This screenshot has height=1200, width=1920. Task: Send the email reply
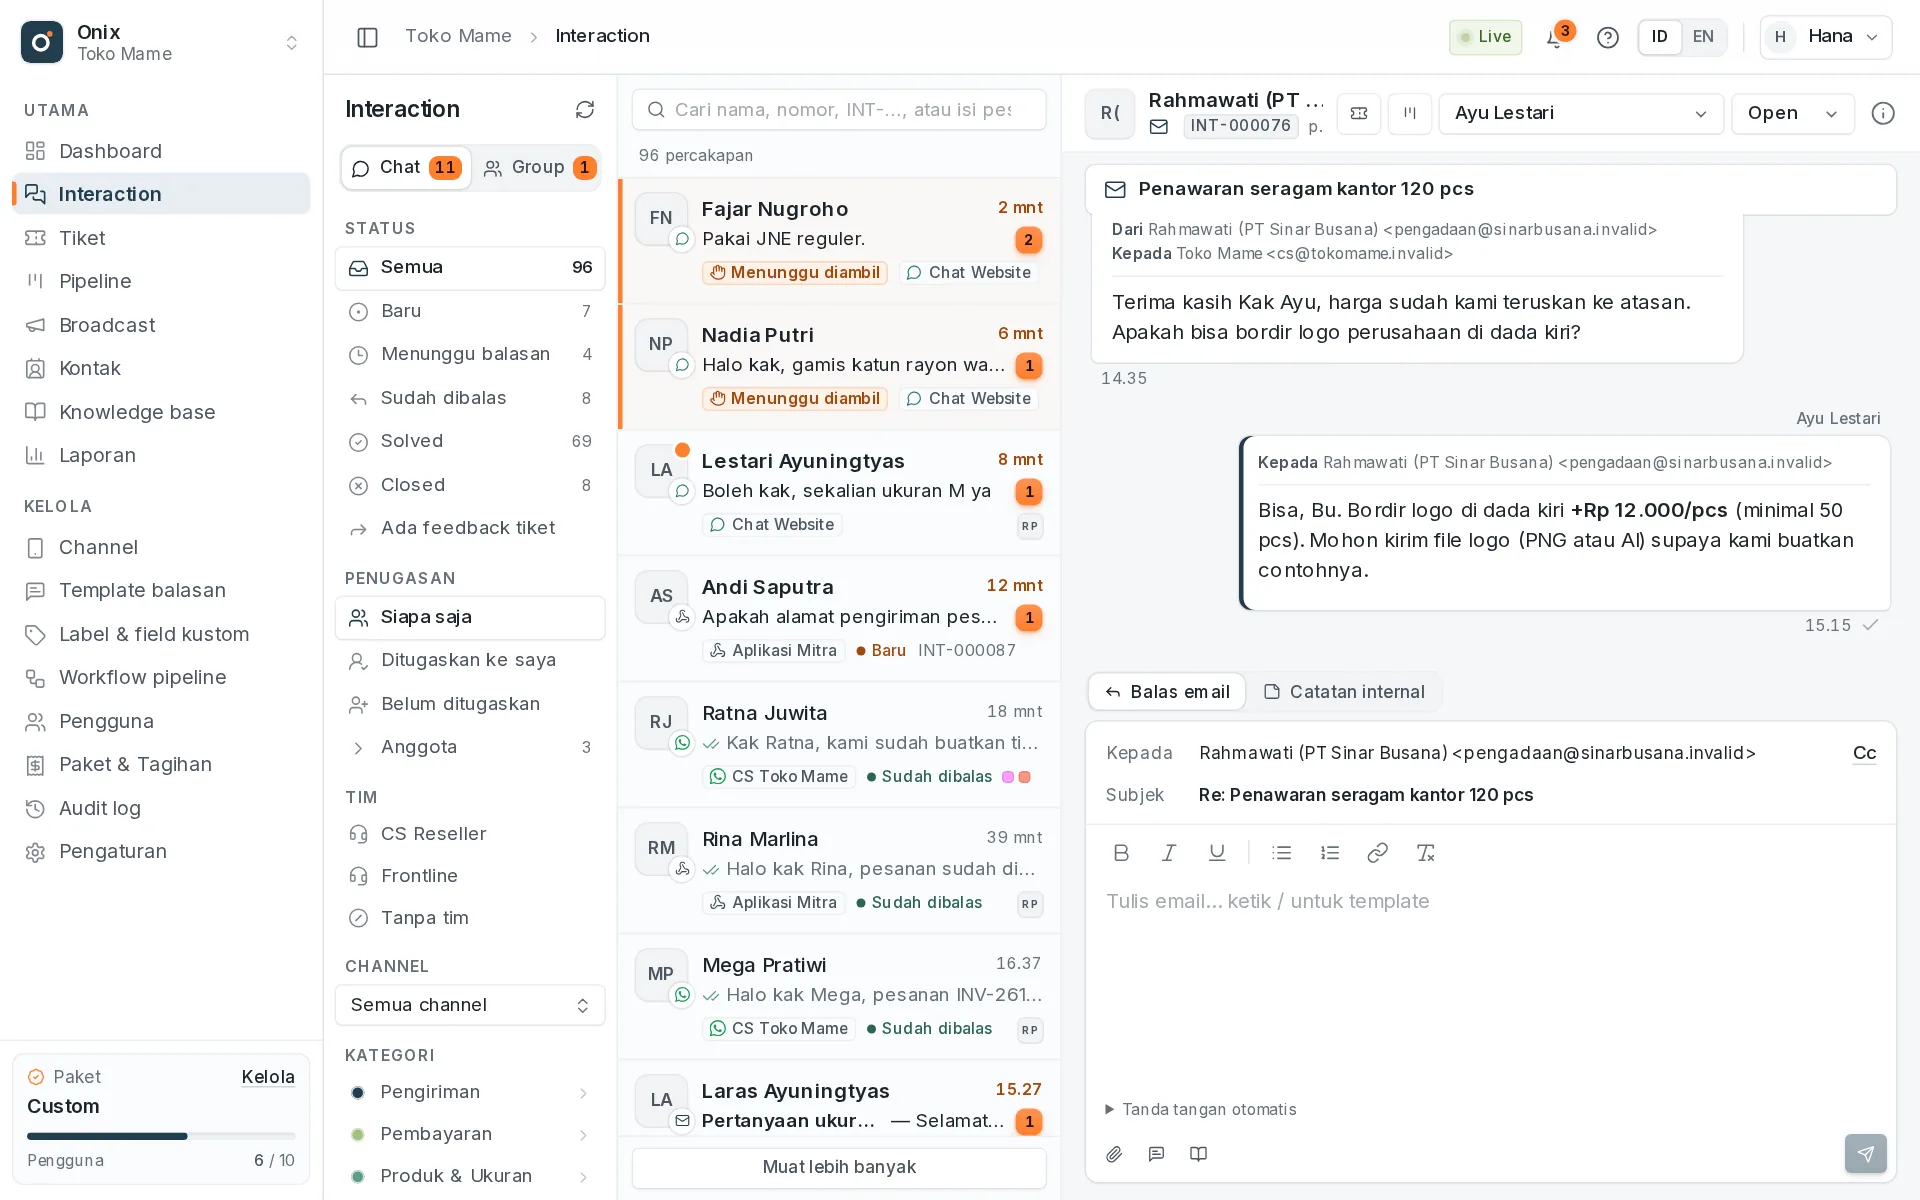coord(1866,1154)
